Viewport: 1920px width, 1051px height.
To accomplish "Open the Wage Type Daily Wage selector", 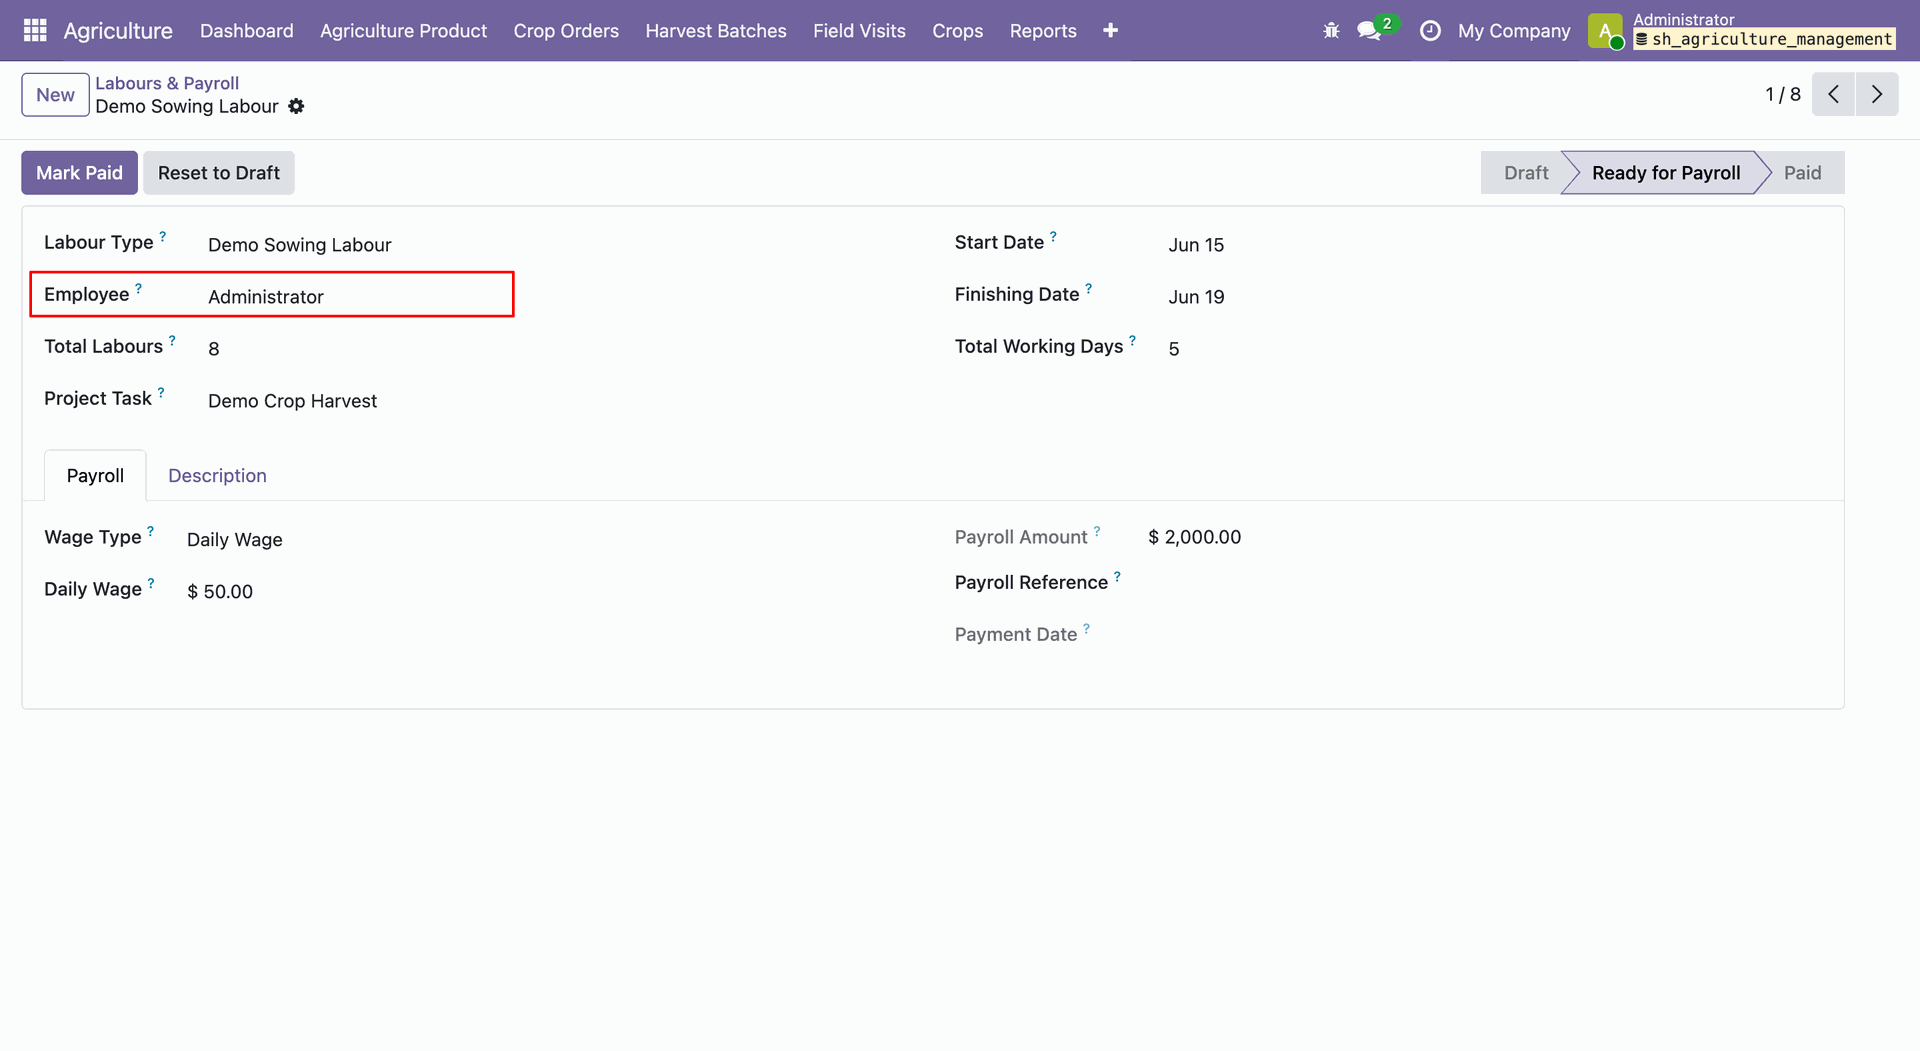I will pos(235,540).
